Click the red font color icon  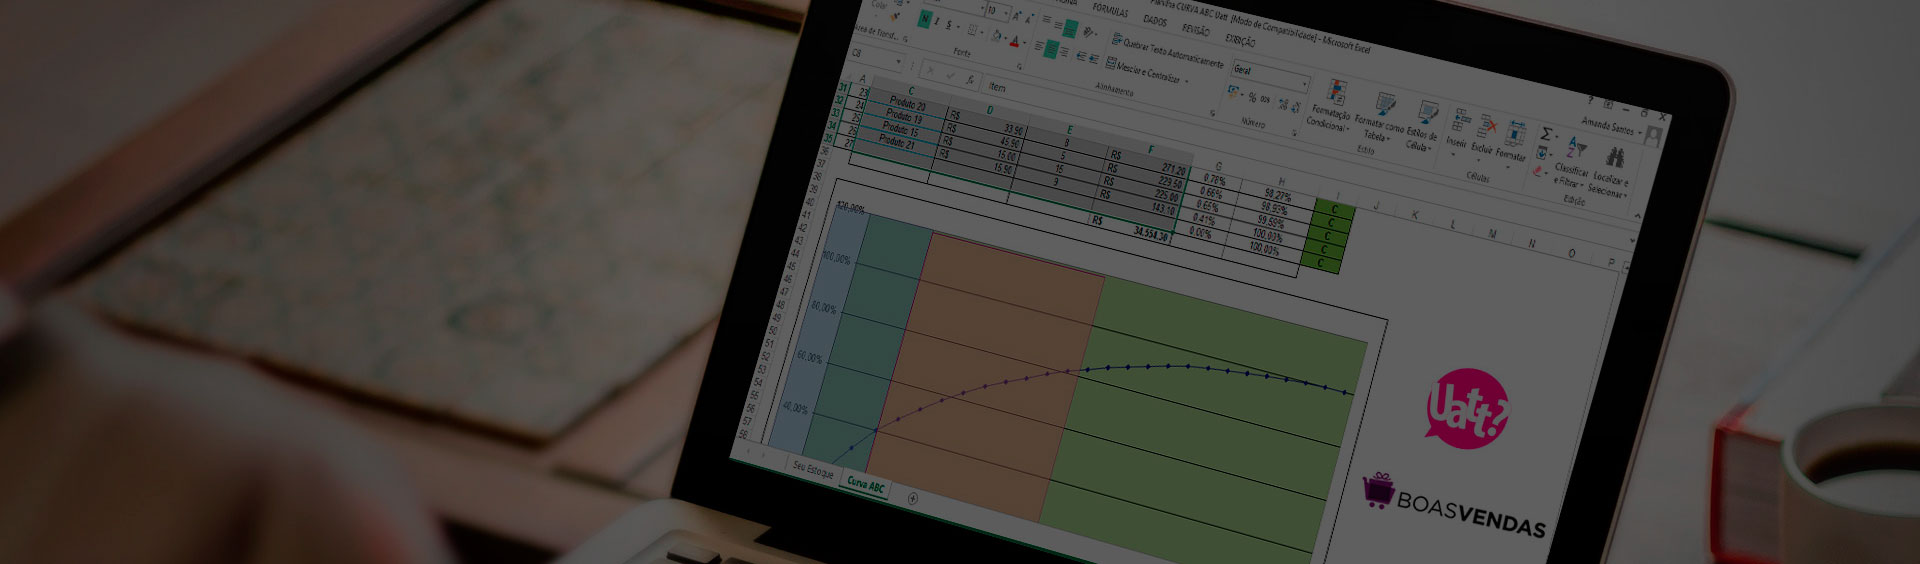(1015, 41)
